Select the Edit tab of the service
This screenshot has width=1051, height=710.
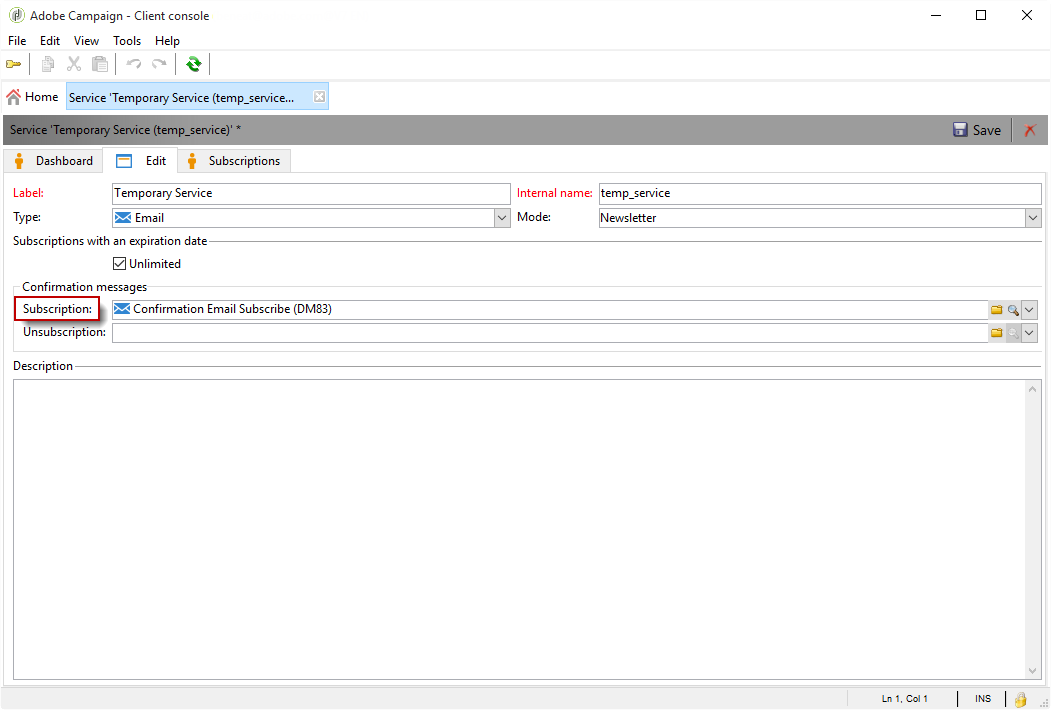click(140, 161)
